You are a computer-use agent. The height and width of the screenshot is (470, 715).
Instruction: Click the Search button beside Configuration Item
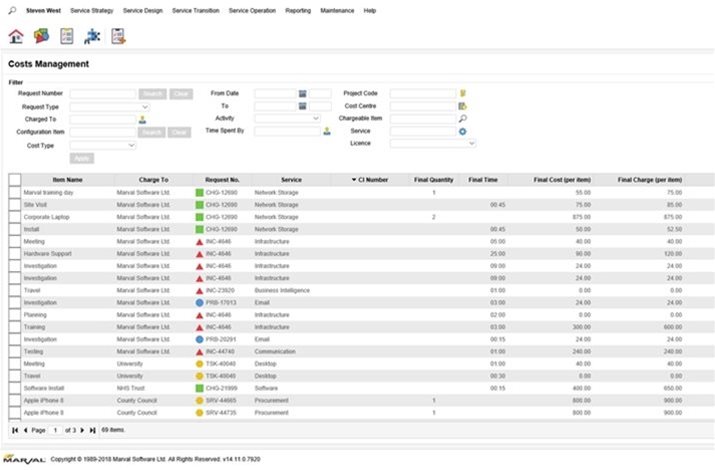point(151,132)
